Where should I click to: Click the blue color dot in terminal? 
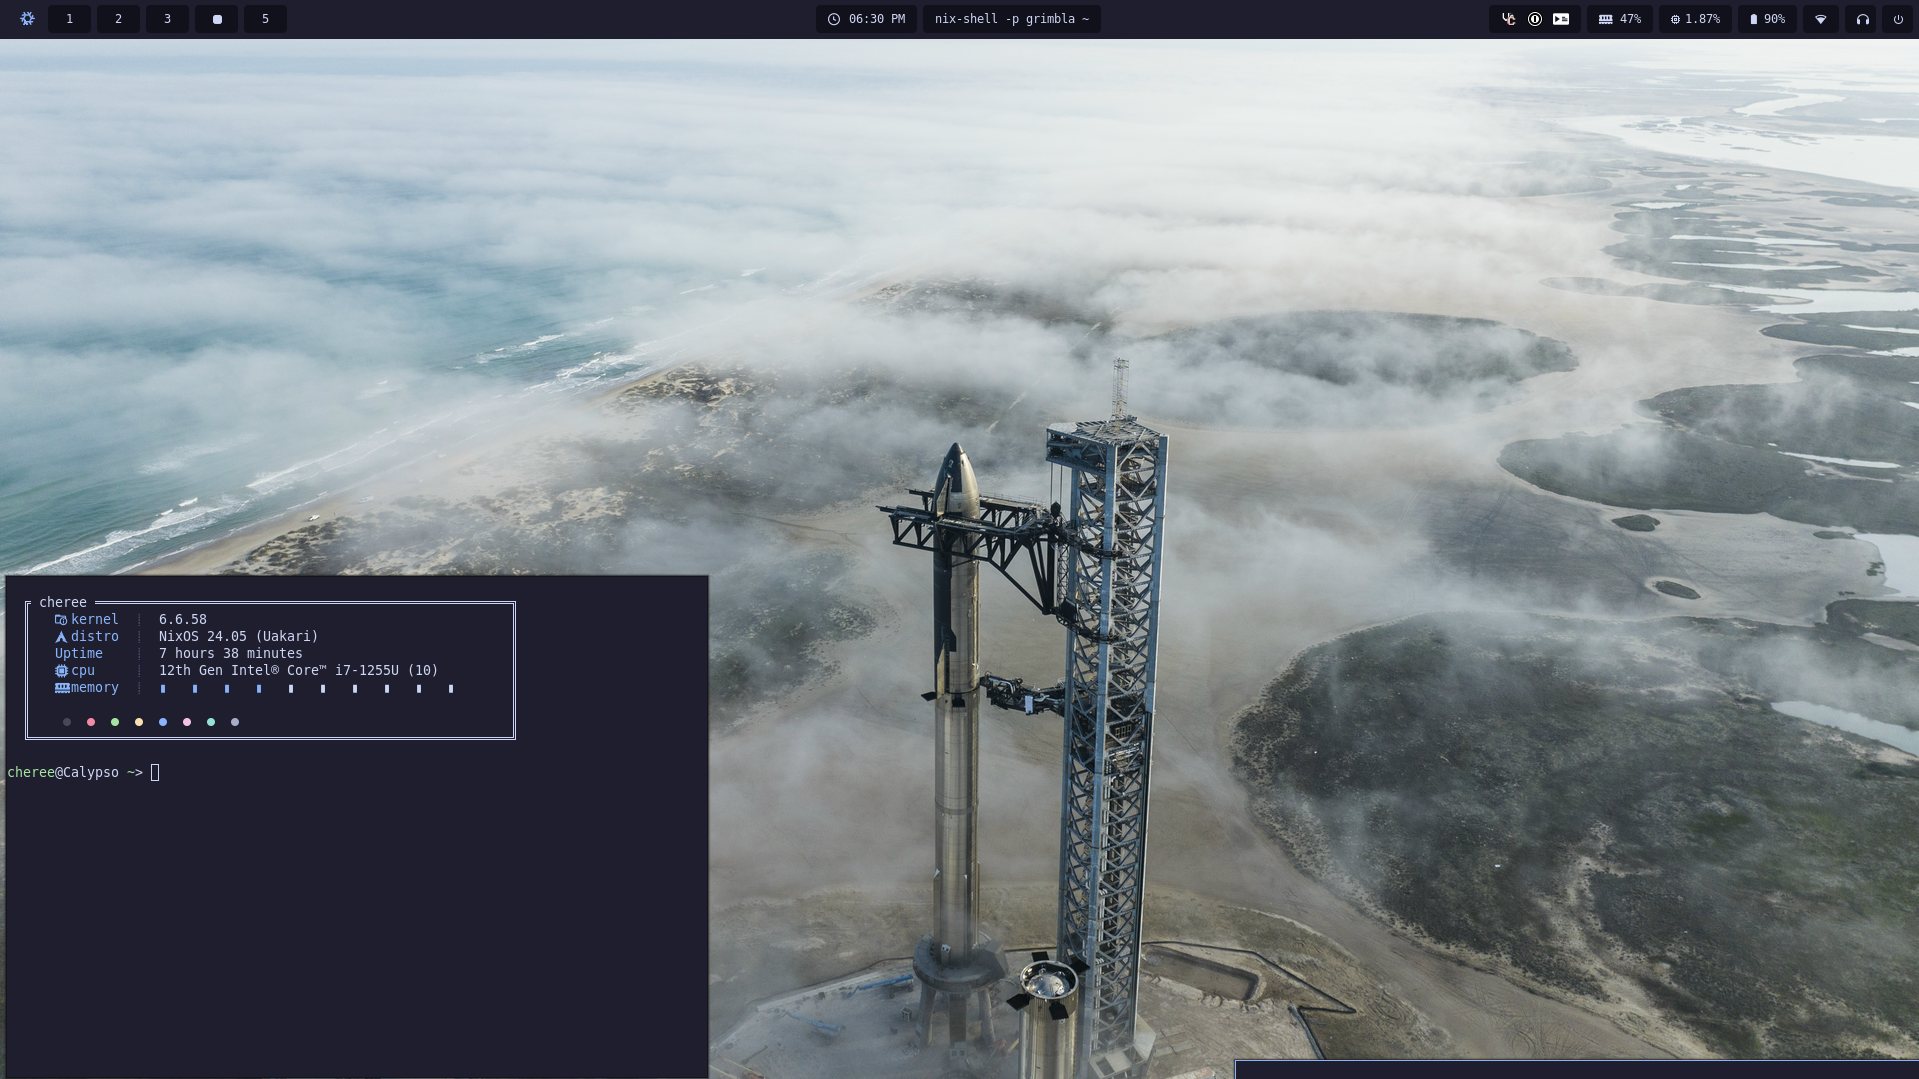coord(163,722)
